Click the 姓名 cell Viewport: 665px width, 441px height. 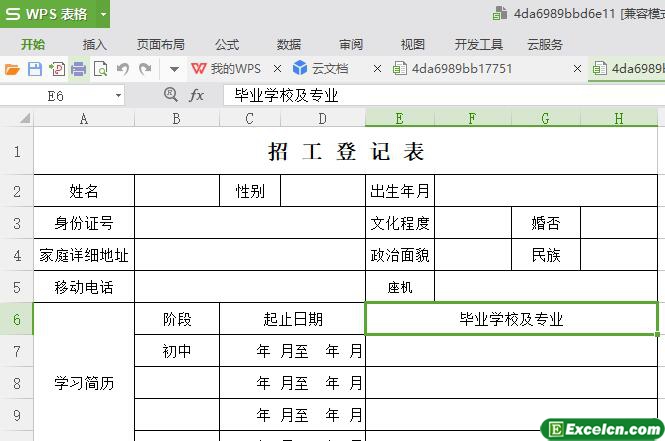click(84, 191)
